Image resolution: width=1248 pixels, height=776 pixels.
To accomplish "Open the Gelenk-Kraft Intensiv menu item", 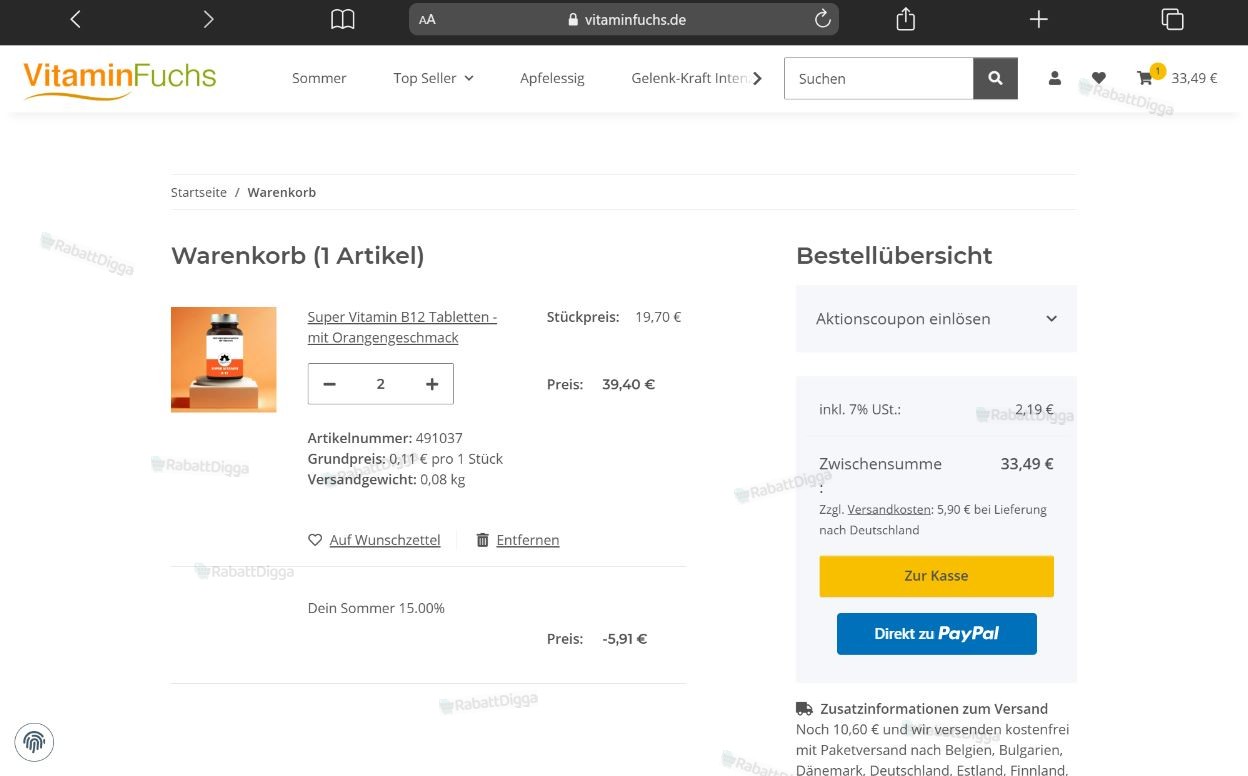I will [x=689, y=78].
